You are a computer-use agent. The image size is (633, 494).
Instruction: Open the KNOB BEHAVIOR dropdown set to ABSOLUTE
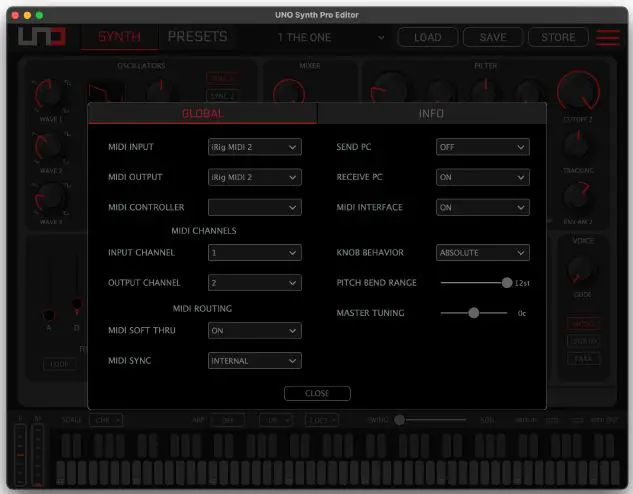[x=483, y=253]
